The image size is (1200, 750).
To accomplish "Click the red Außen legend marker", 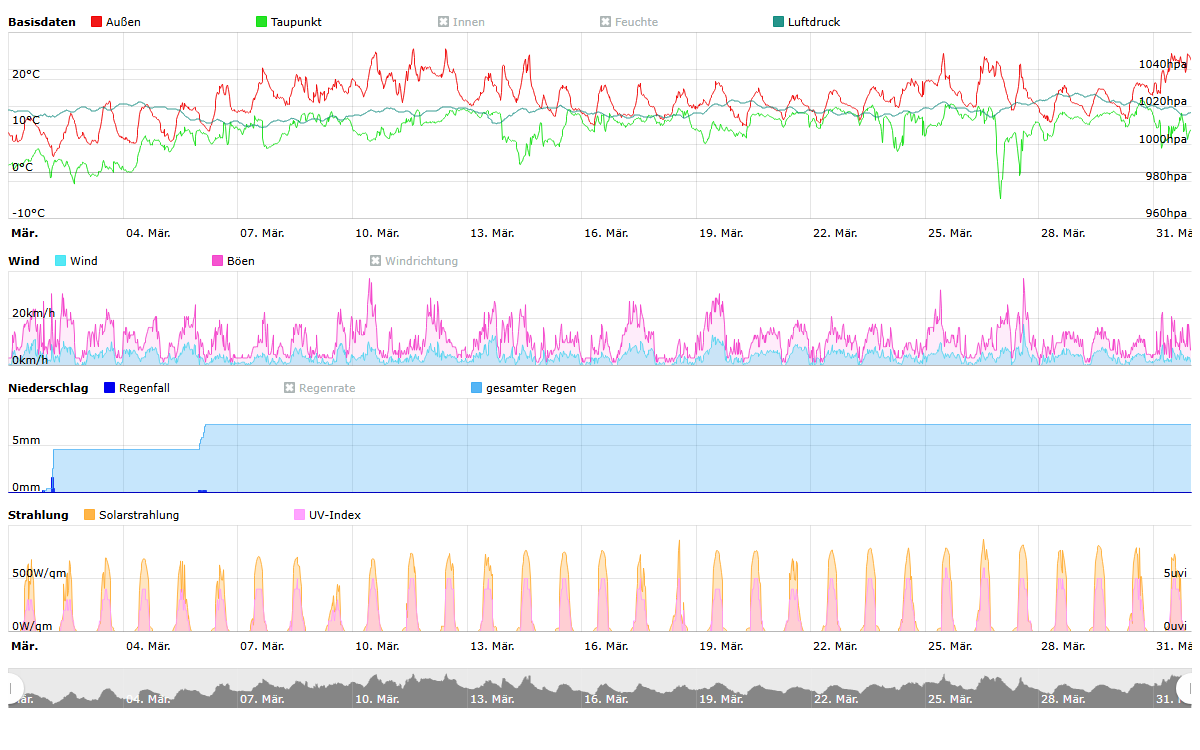I will coord(97,22).
